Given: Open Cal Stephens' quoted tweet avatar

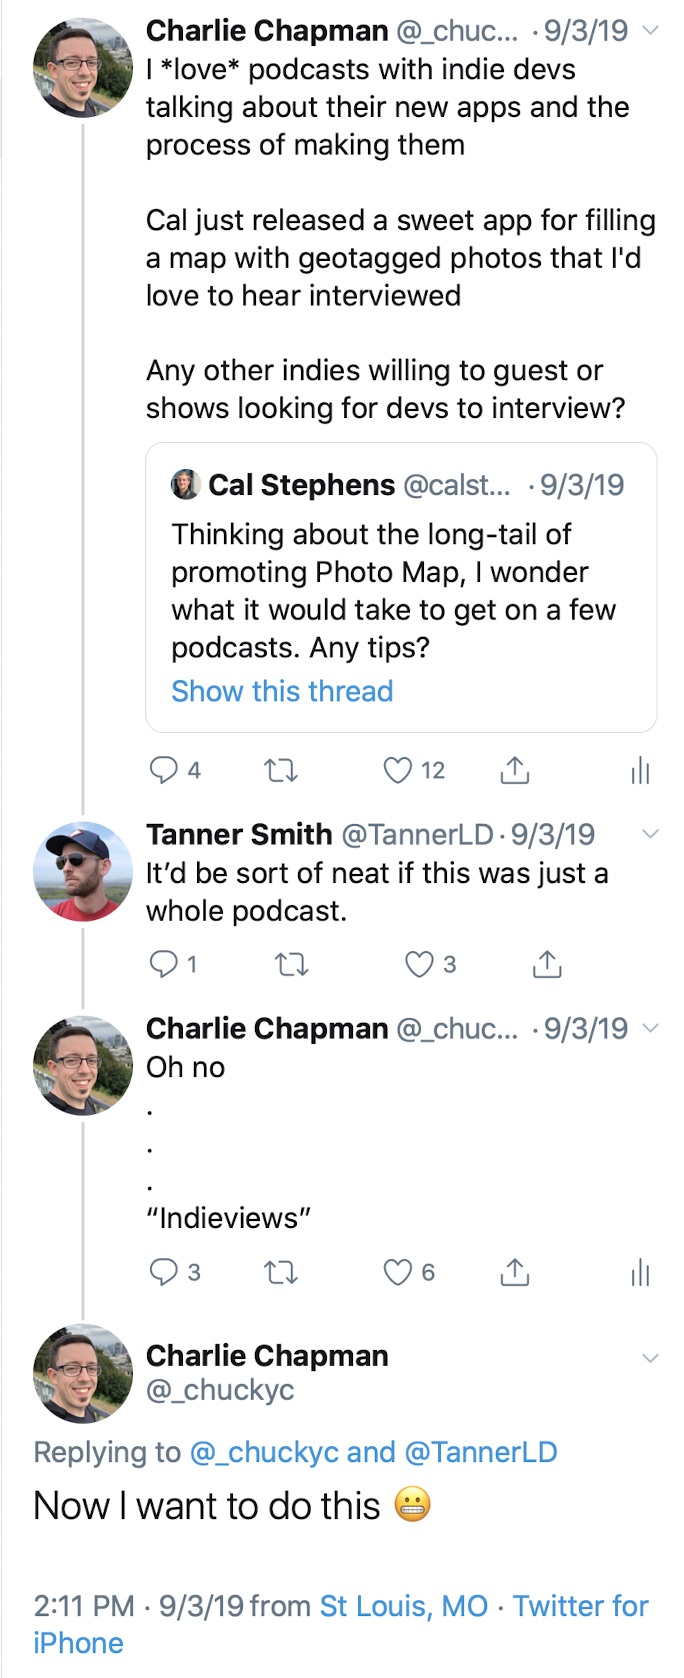Looking at the screenshot, I should pos(186,485).
